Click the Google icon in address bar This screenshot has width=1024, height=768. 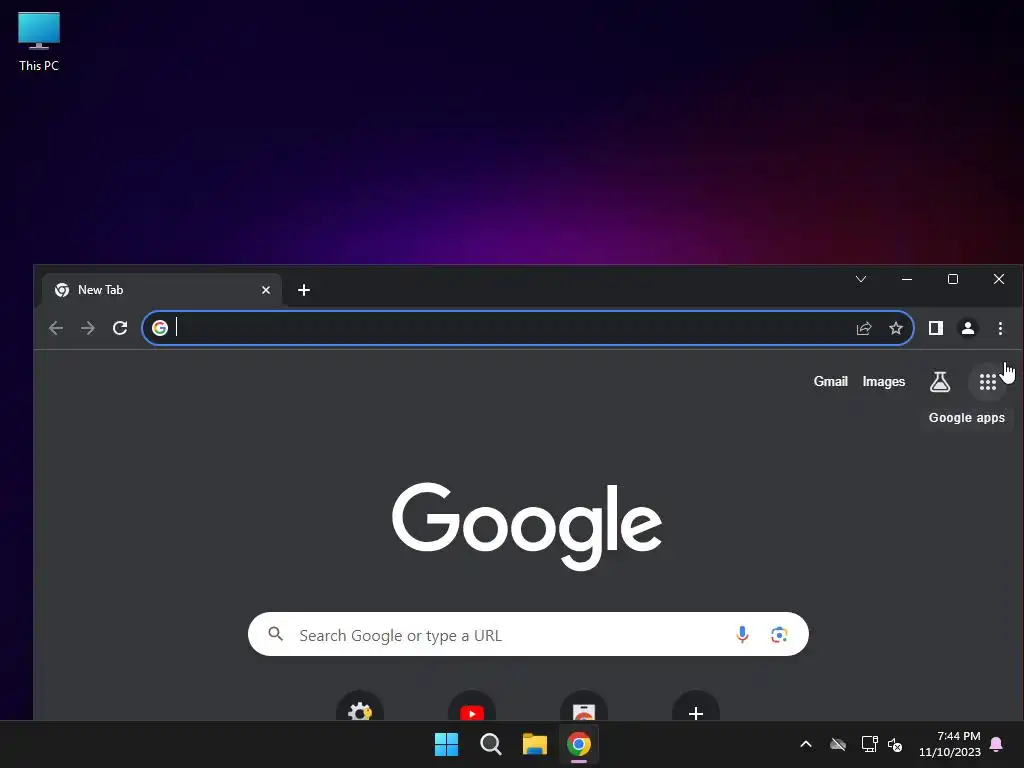(160, 328)
